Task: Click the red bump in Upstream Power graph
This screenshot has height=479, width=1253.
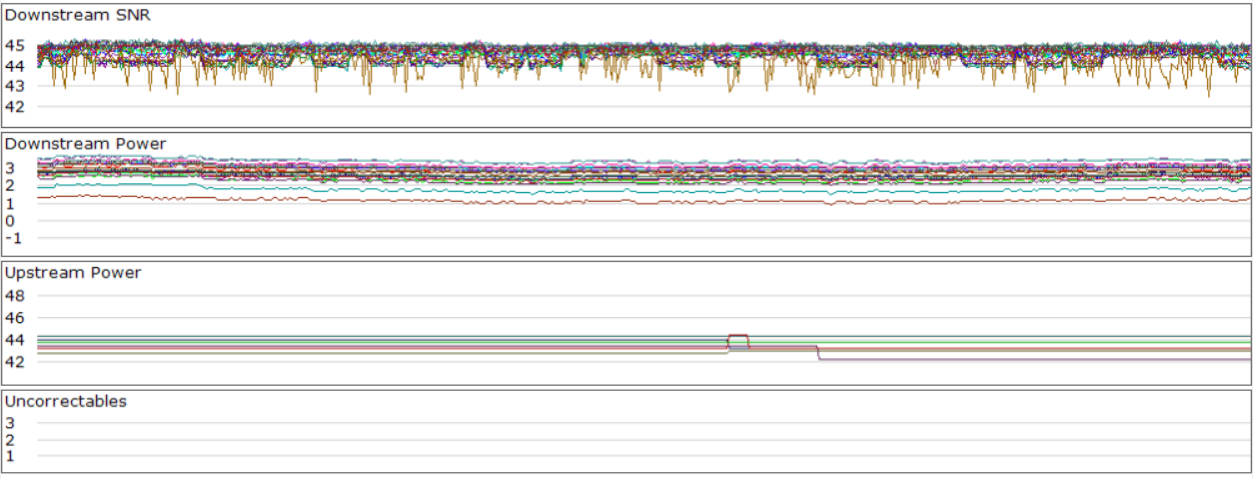Action: tap(738, 340)
